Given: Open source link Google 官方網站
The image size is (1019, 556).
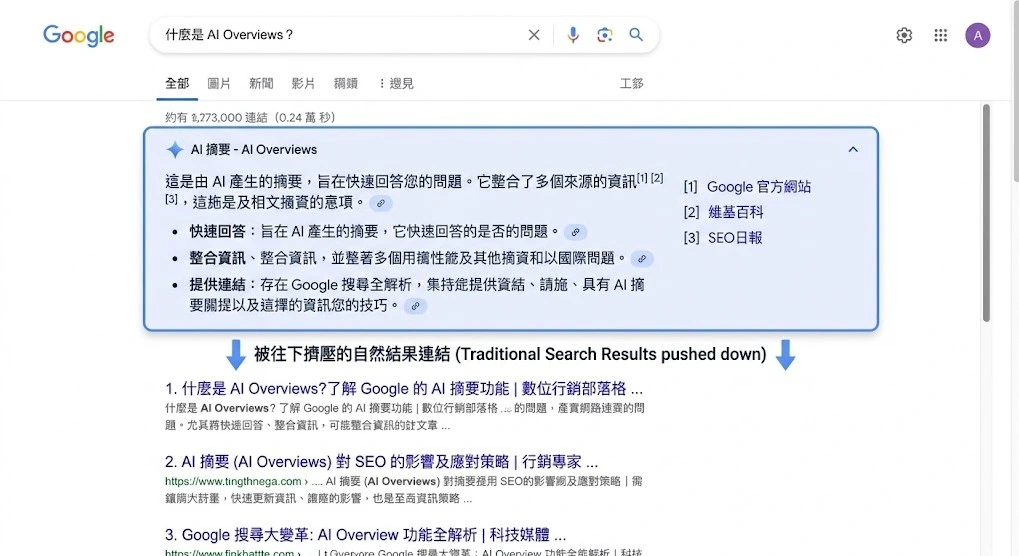Looking at the screenshot, I should tap(759, 187).
